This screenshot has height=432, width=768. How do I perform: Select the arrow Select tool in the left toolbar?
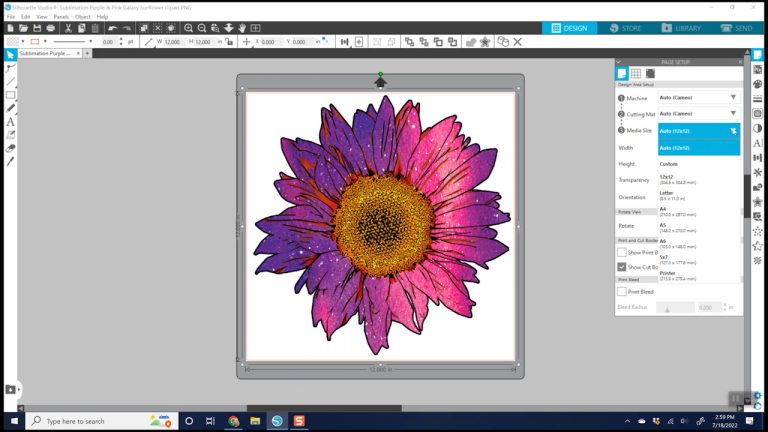point(10,54)
